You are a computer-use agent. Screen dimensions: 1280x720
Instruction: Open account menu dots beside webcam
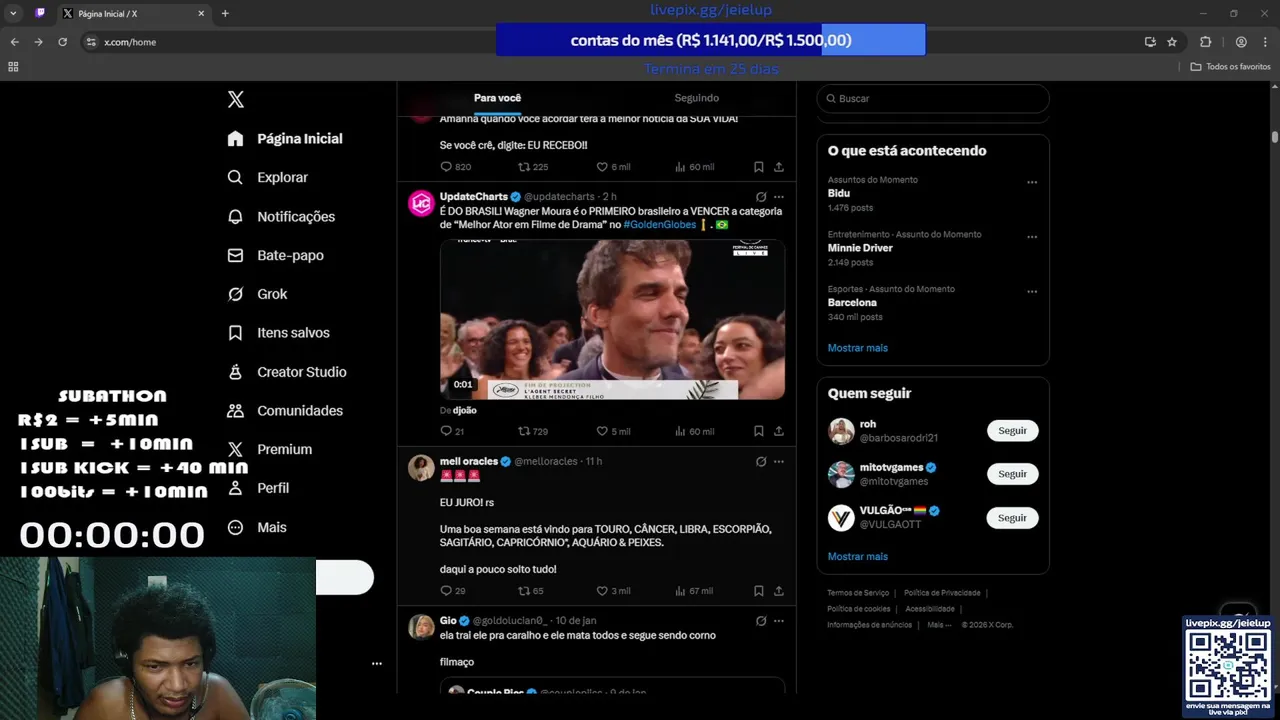click(x=377, y=663)
